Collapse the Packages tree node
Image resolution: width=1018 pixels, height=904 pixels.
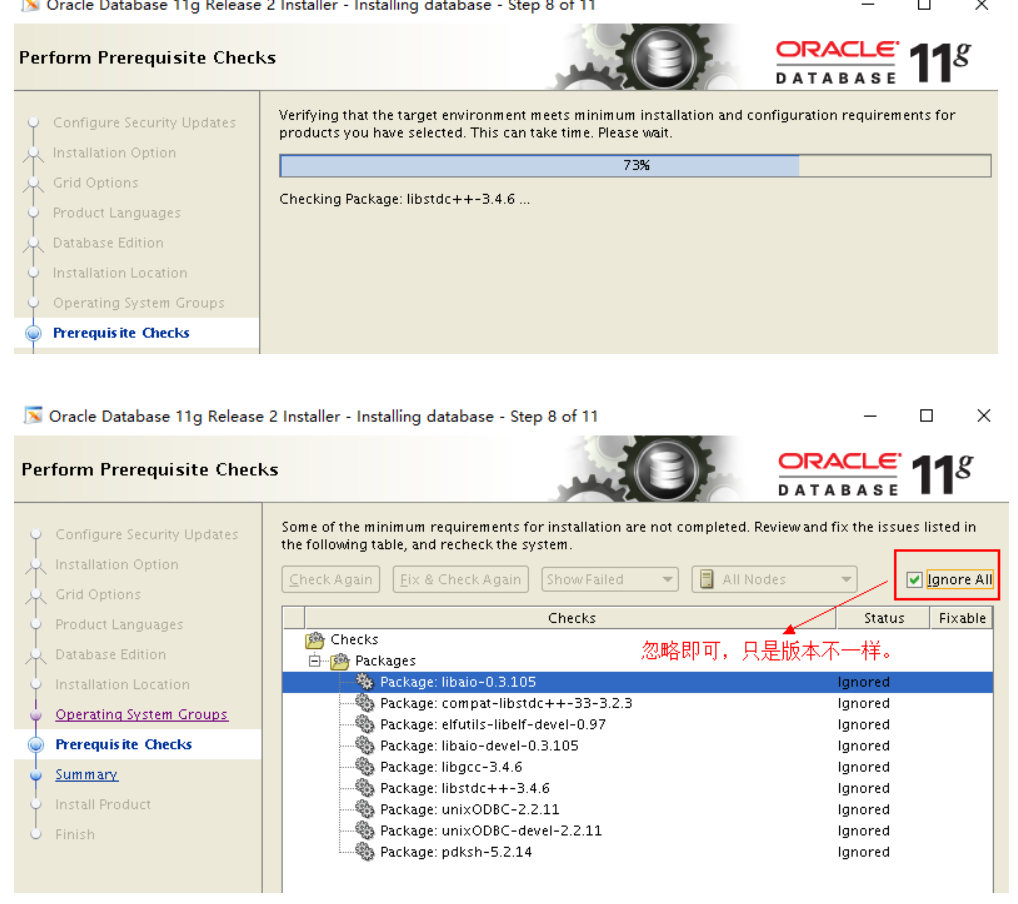[x=315, y=661]
